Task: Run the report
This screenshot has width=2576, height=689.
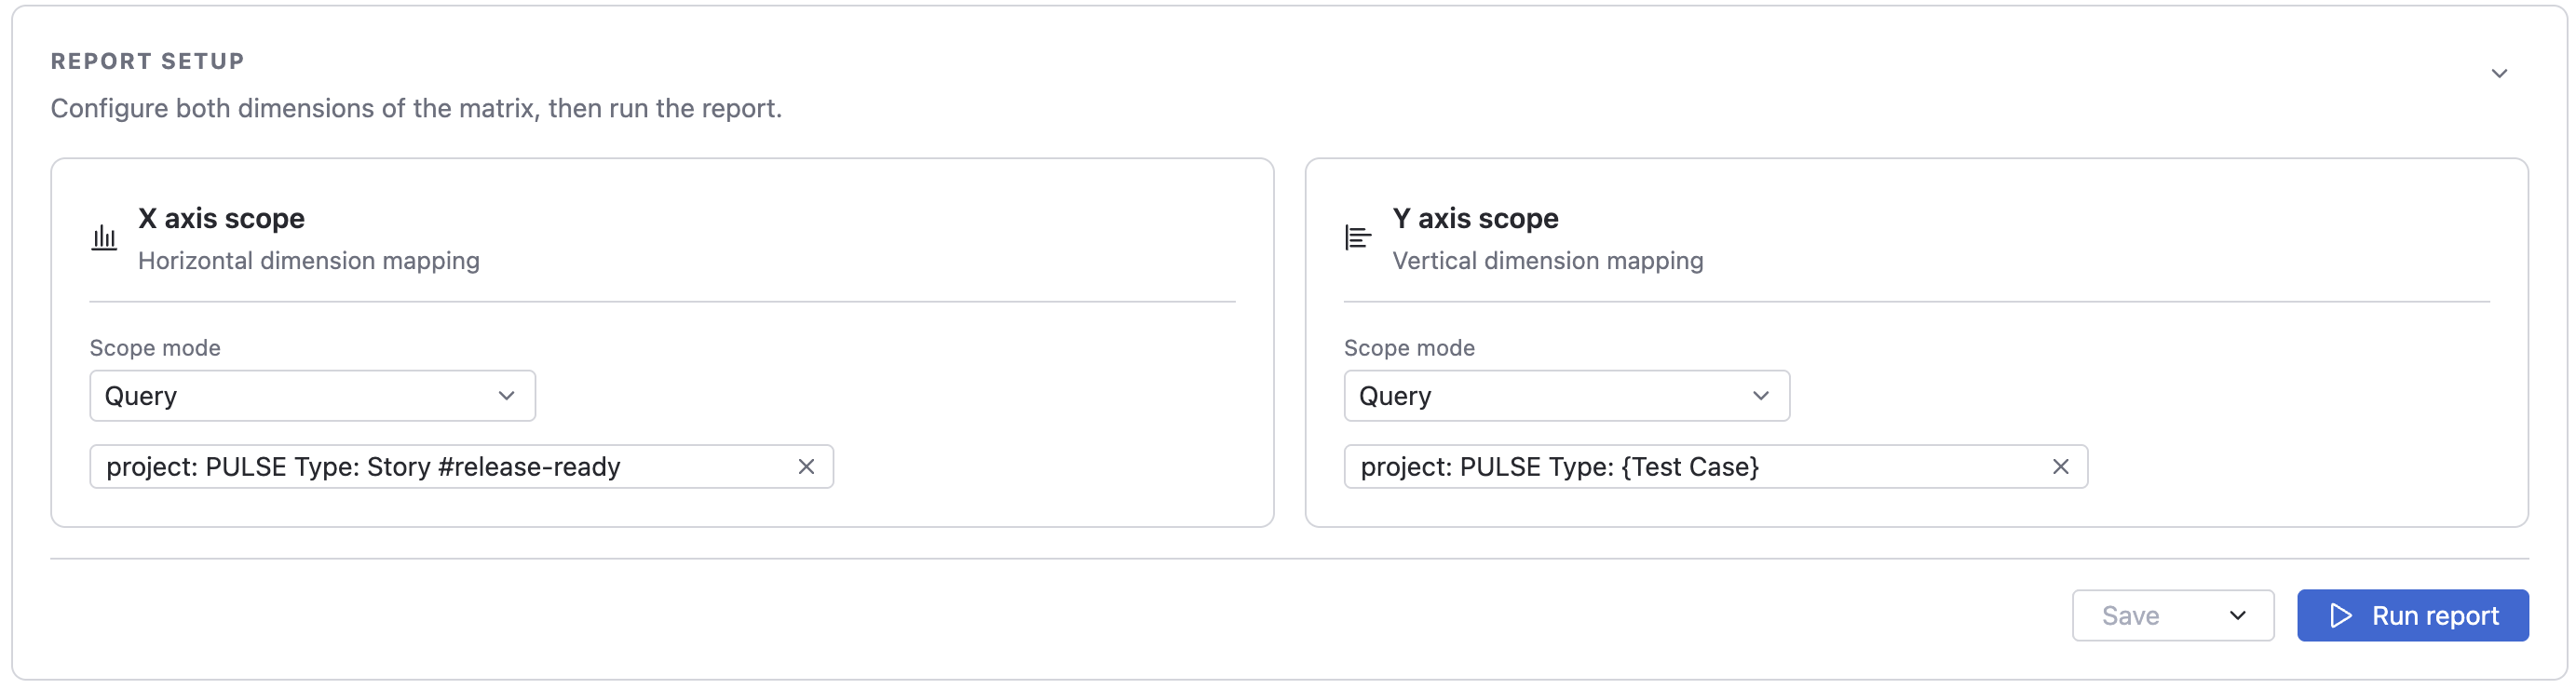Action: [x=2413, y=615]
